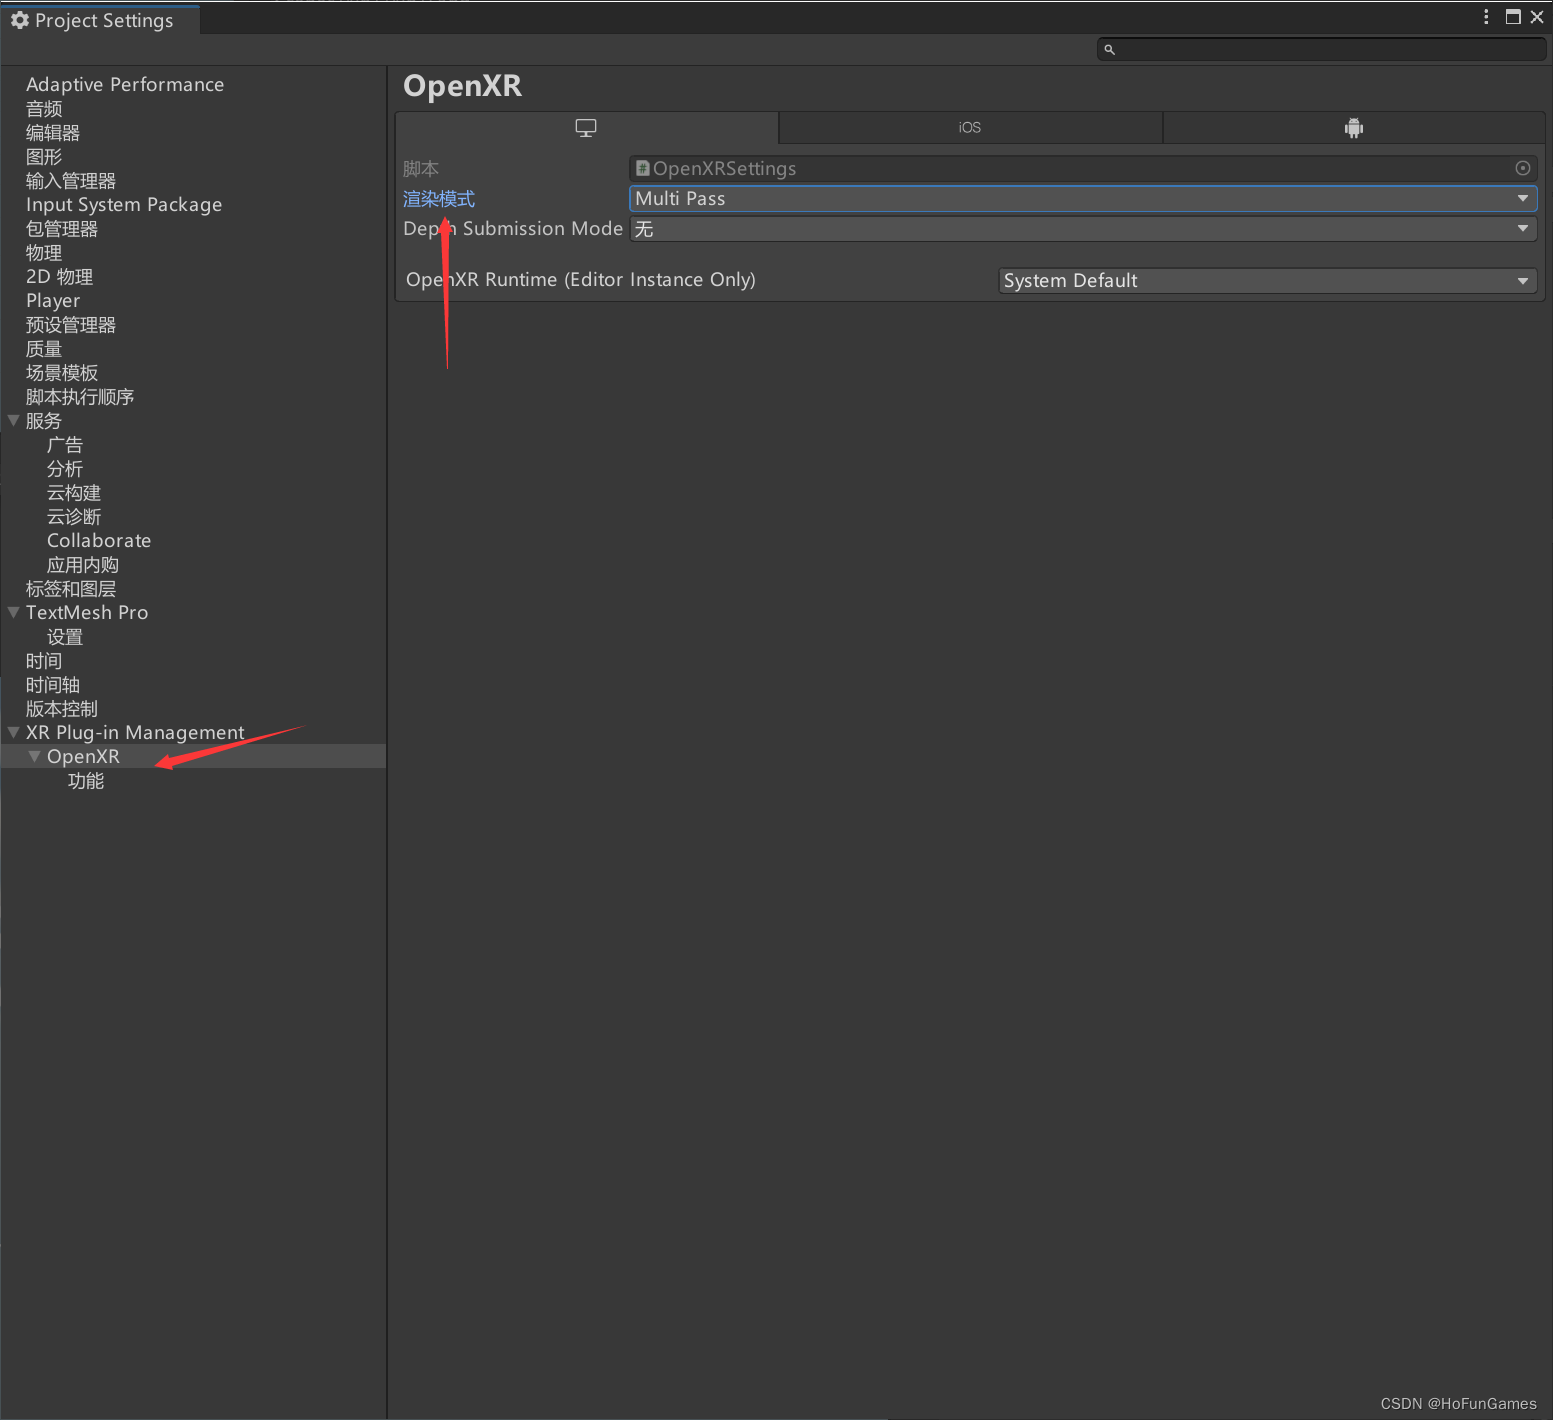This screenshot has width=1553, height=1420.
Task: Select 应用内购 under 服务
Action: 83,565
